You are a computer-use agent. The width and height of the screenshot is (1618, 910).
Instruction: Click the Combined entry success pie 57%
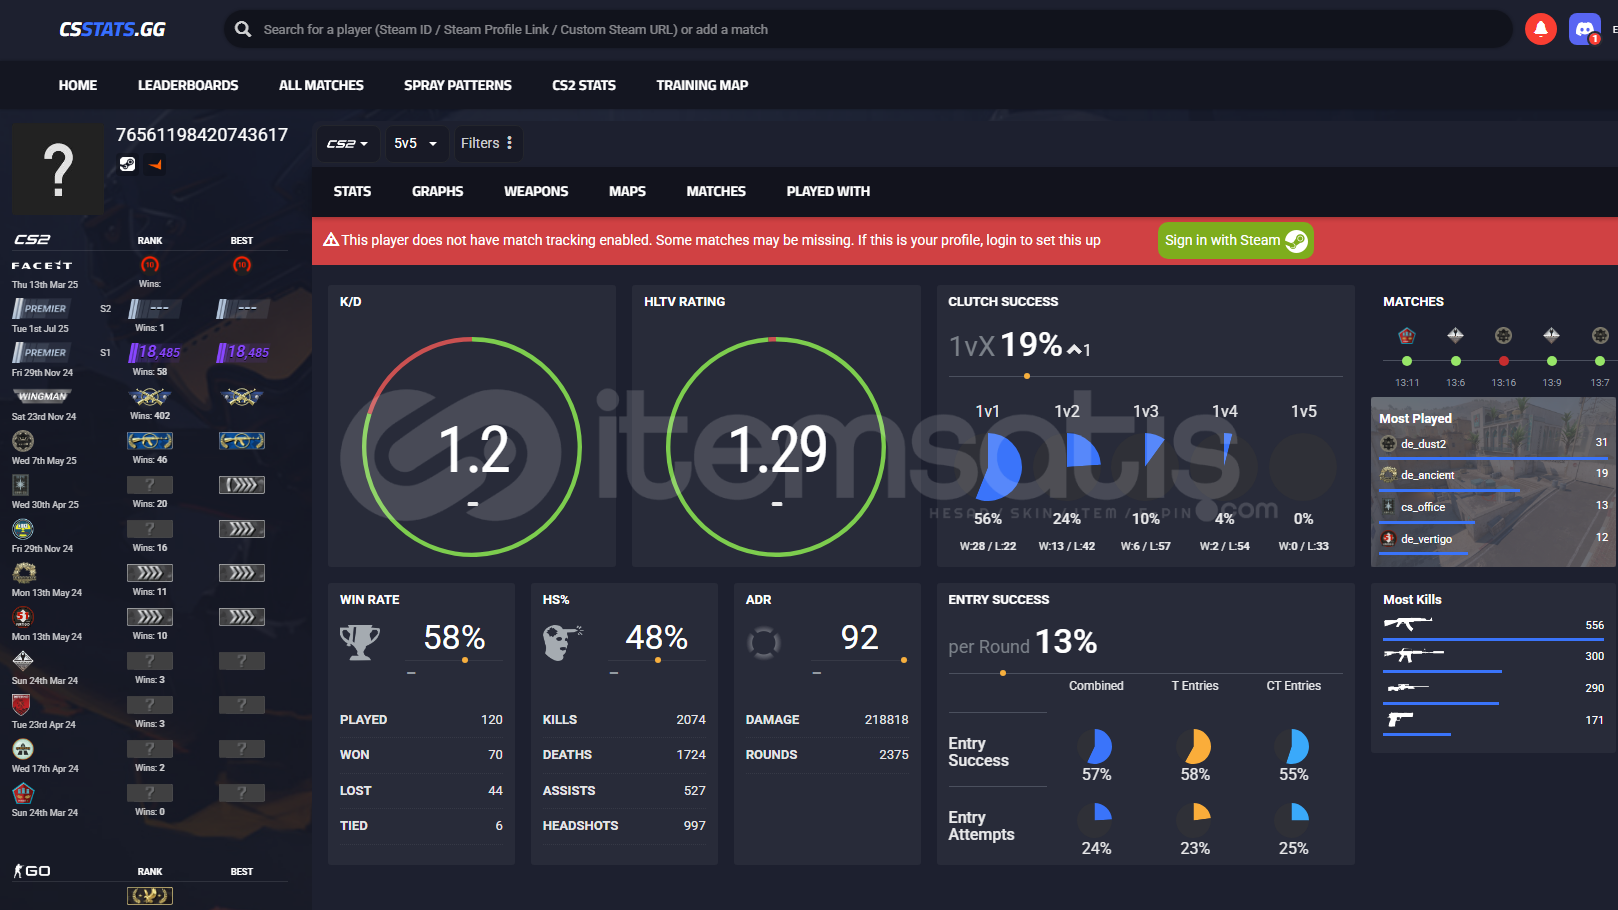pos(1096,747)
